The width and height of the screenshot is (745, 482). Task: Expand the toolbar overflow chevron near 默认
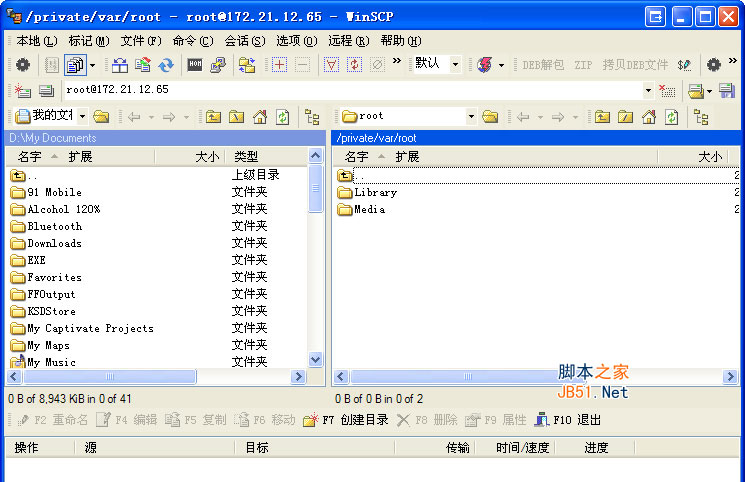397,60
